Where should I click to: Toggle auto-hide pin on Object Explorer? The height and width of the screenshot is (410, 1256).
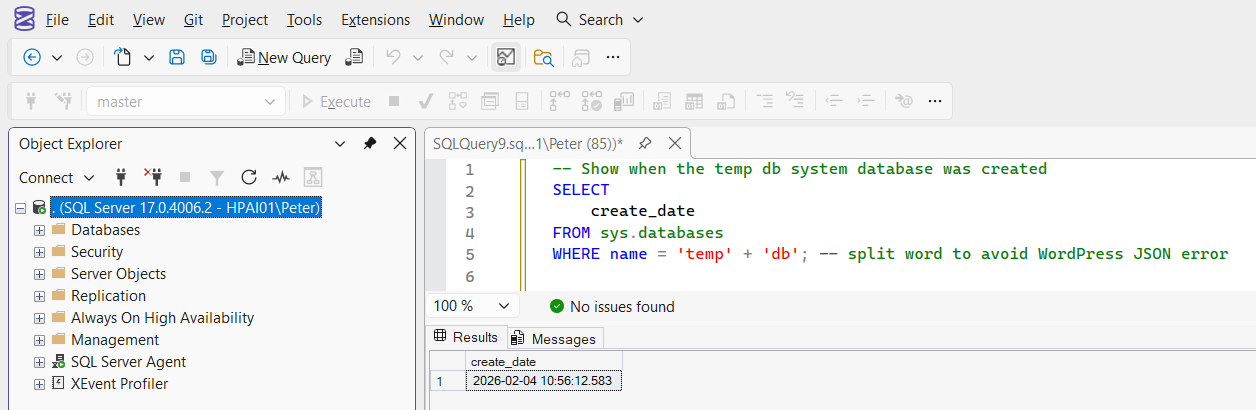(369, 143)
